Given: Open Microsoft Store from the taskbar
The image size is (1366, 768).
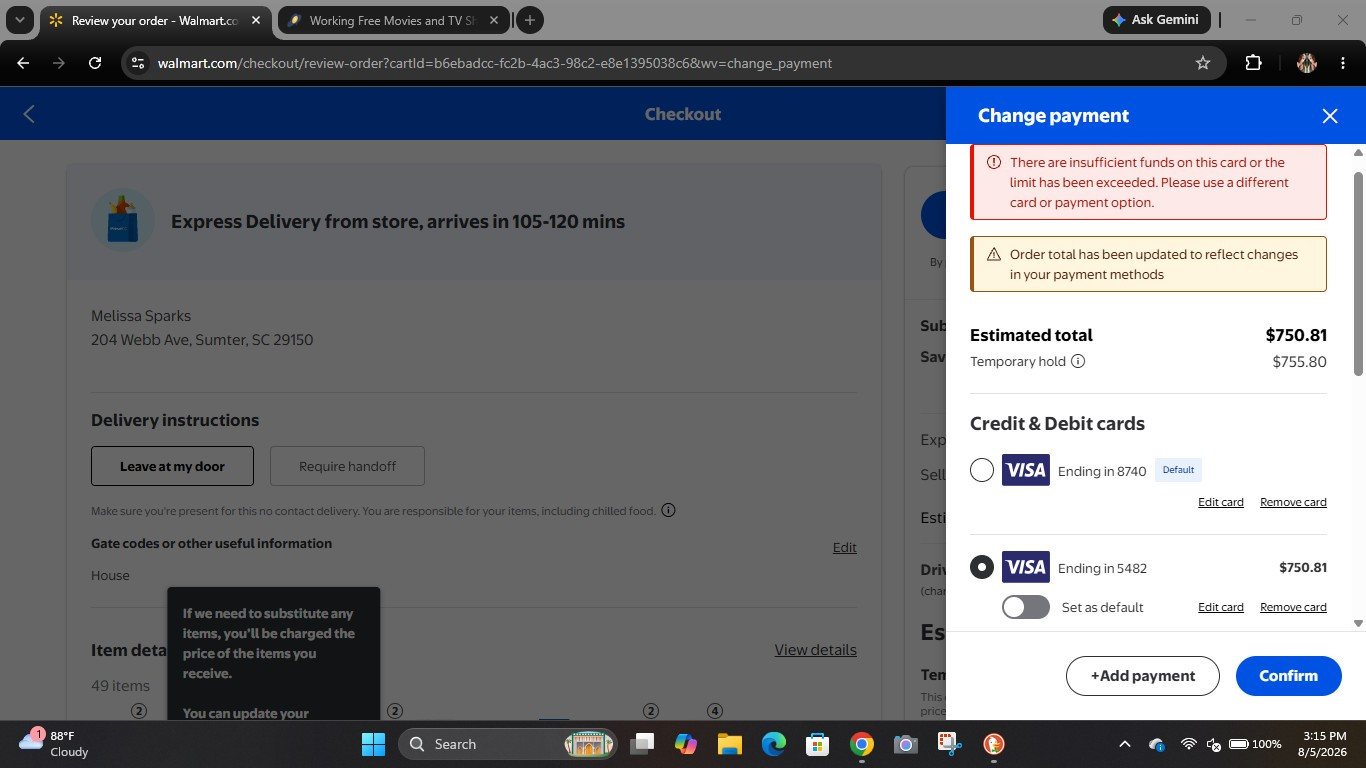Looking at the screenshot, I should coord(818,744).
